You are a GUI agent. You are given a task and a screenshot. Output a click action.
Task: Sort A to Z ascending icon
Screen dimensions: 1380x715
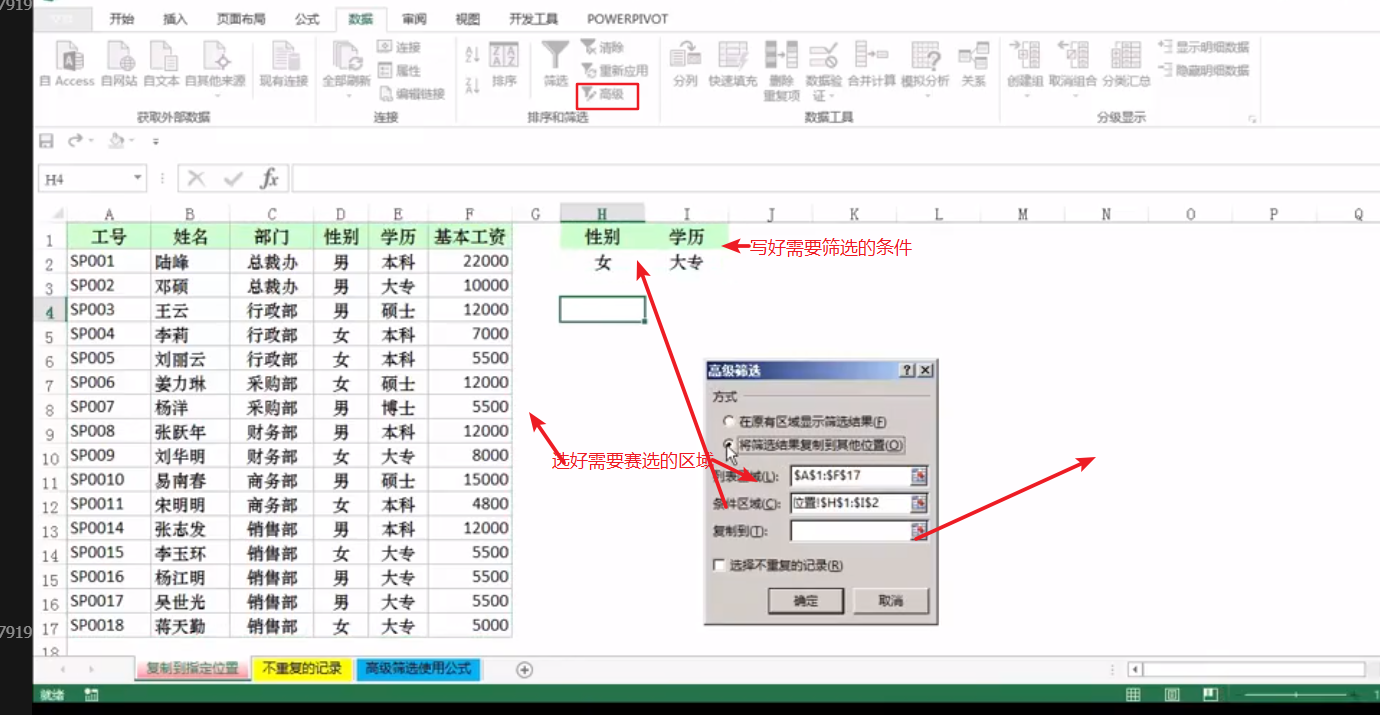(473, 55)
